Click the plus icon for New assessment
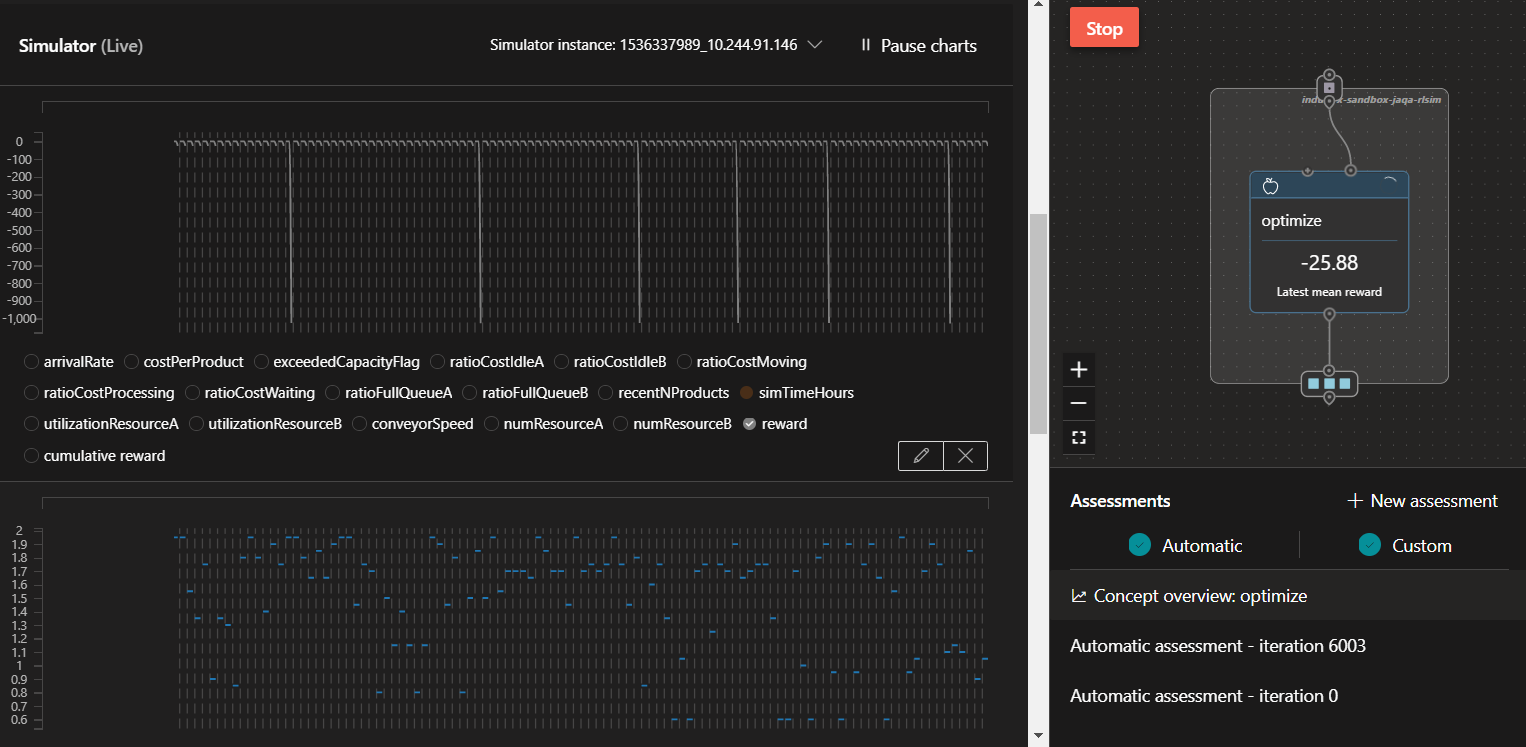 (1355, 501)
